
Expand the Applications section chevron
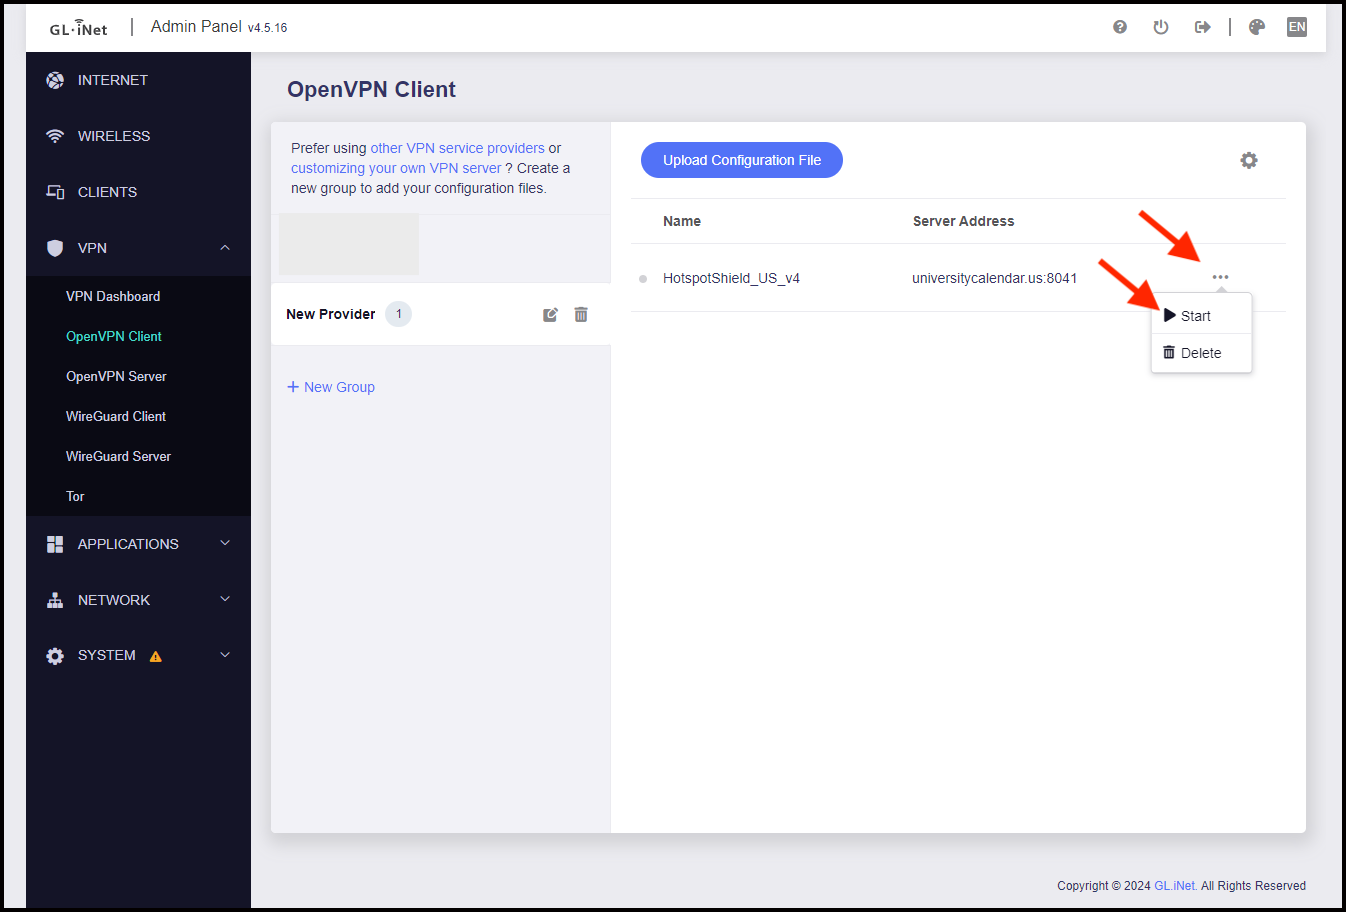(225, 543)
